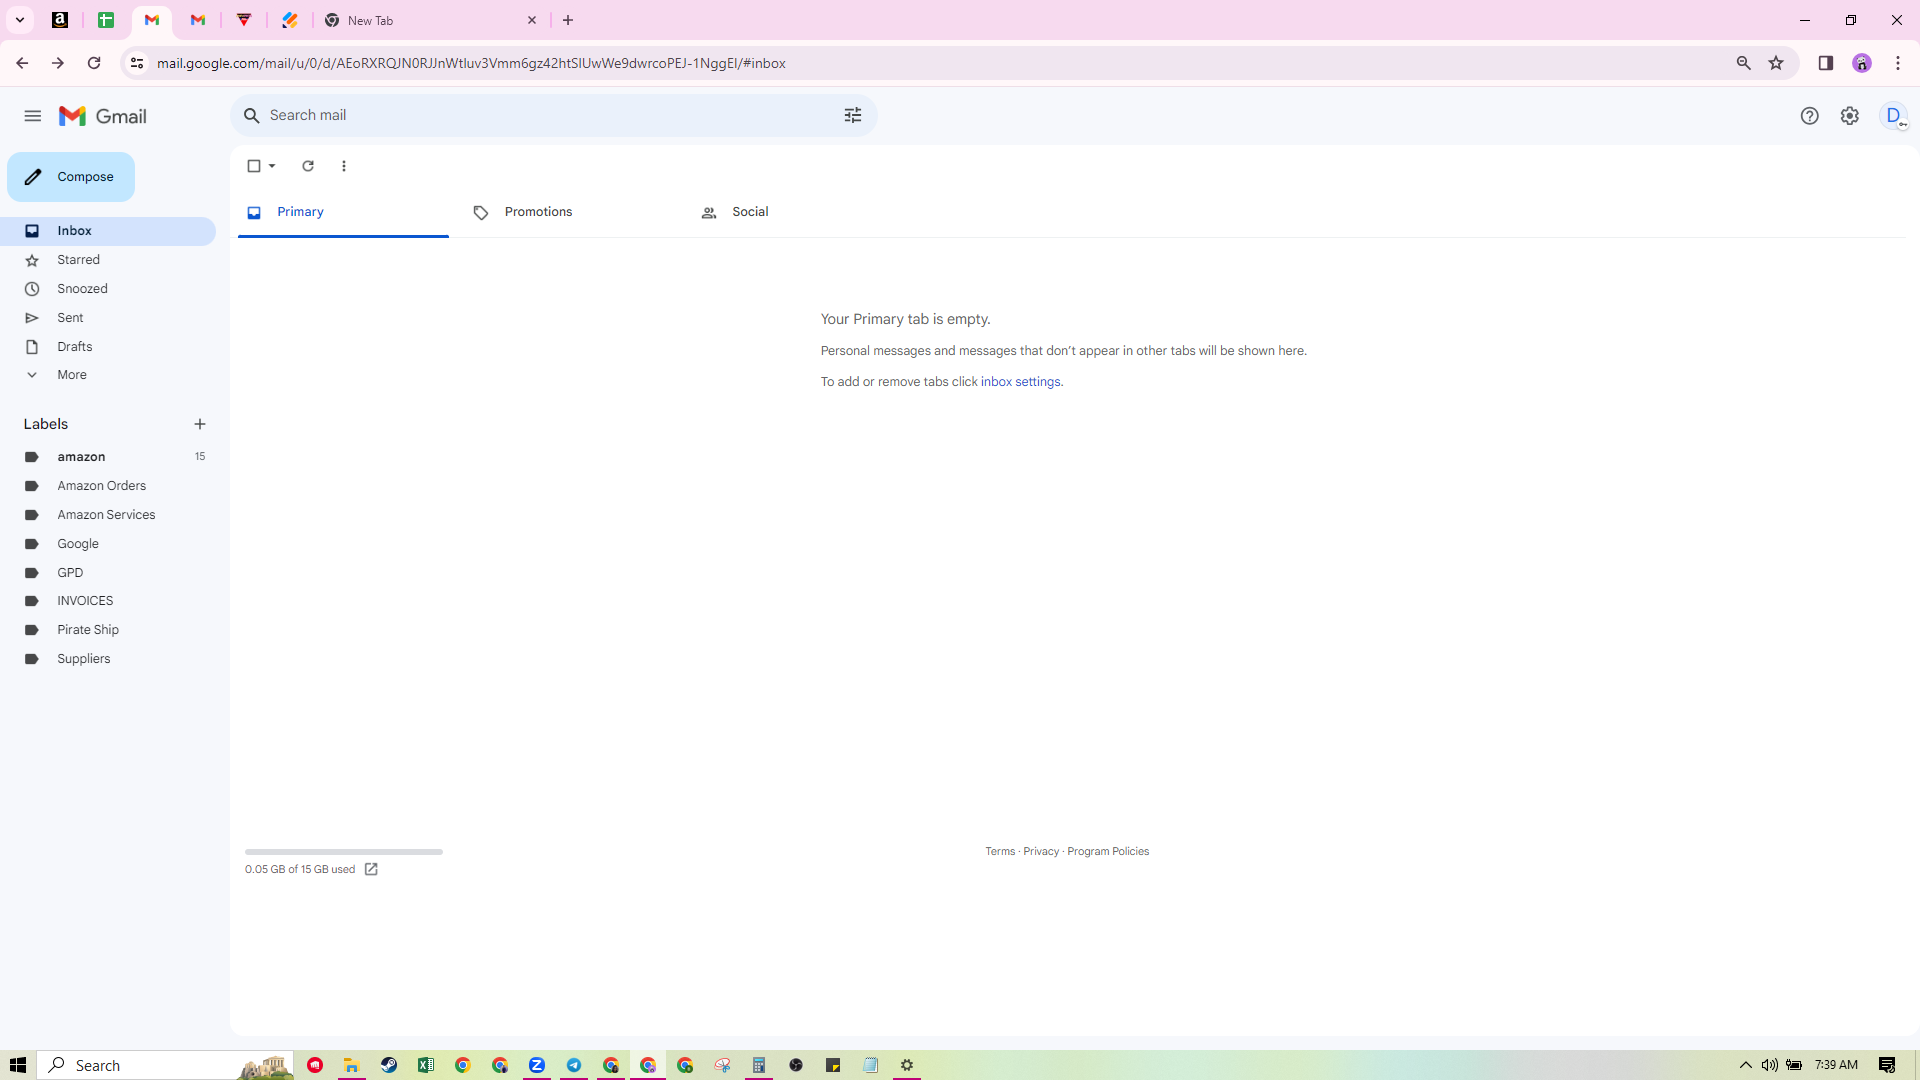
Task: Open Gmail Support help icon
Action: click(x=1809, y=116)
